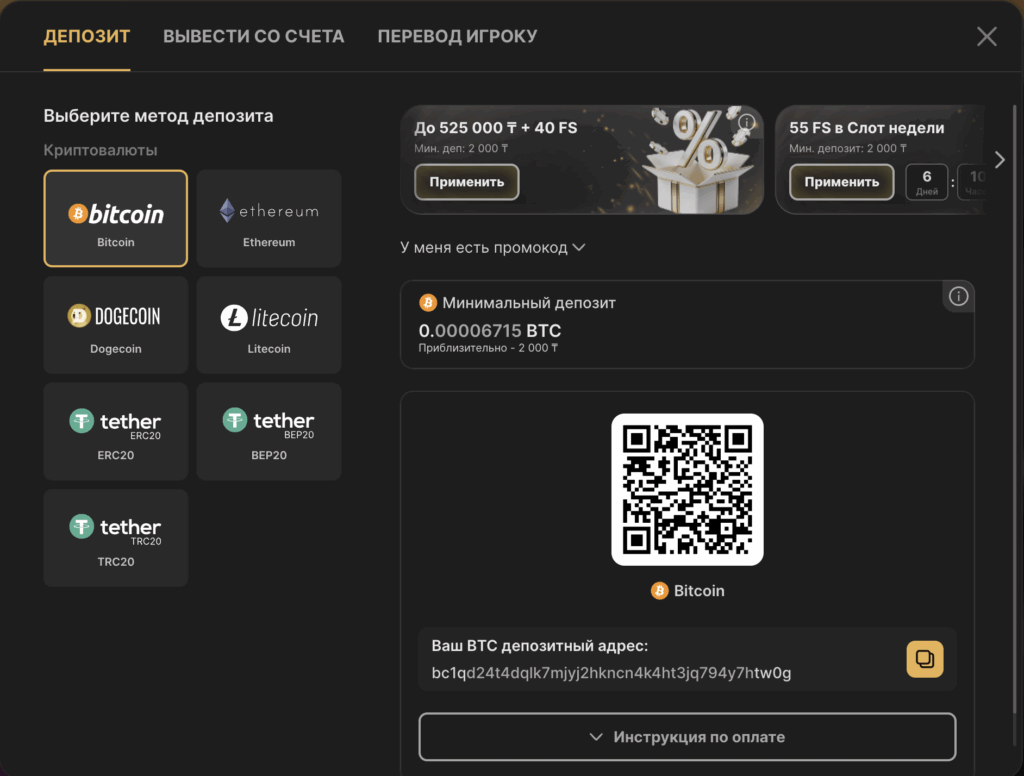Open the Вывести со счета tab

pos(253,37)
